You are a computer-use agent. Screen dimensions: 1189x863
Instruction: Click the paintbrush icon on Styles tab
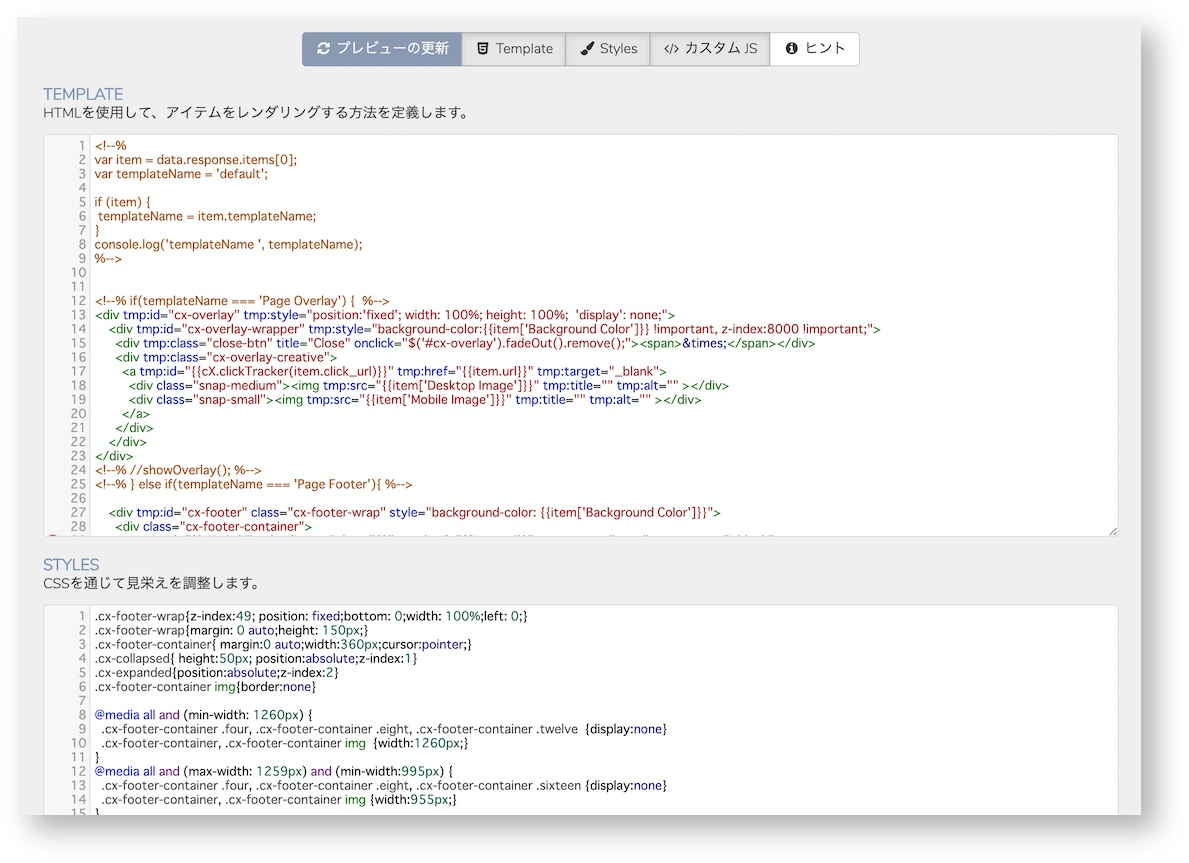click(587, 49)
